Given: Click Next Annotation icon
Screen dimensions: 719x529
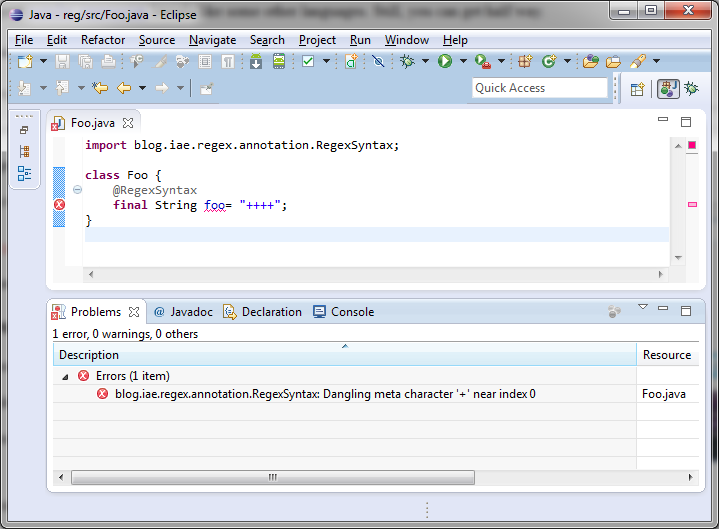Looking at the screenshot, I should coord(24,88).
